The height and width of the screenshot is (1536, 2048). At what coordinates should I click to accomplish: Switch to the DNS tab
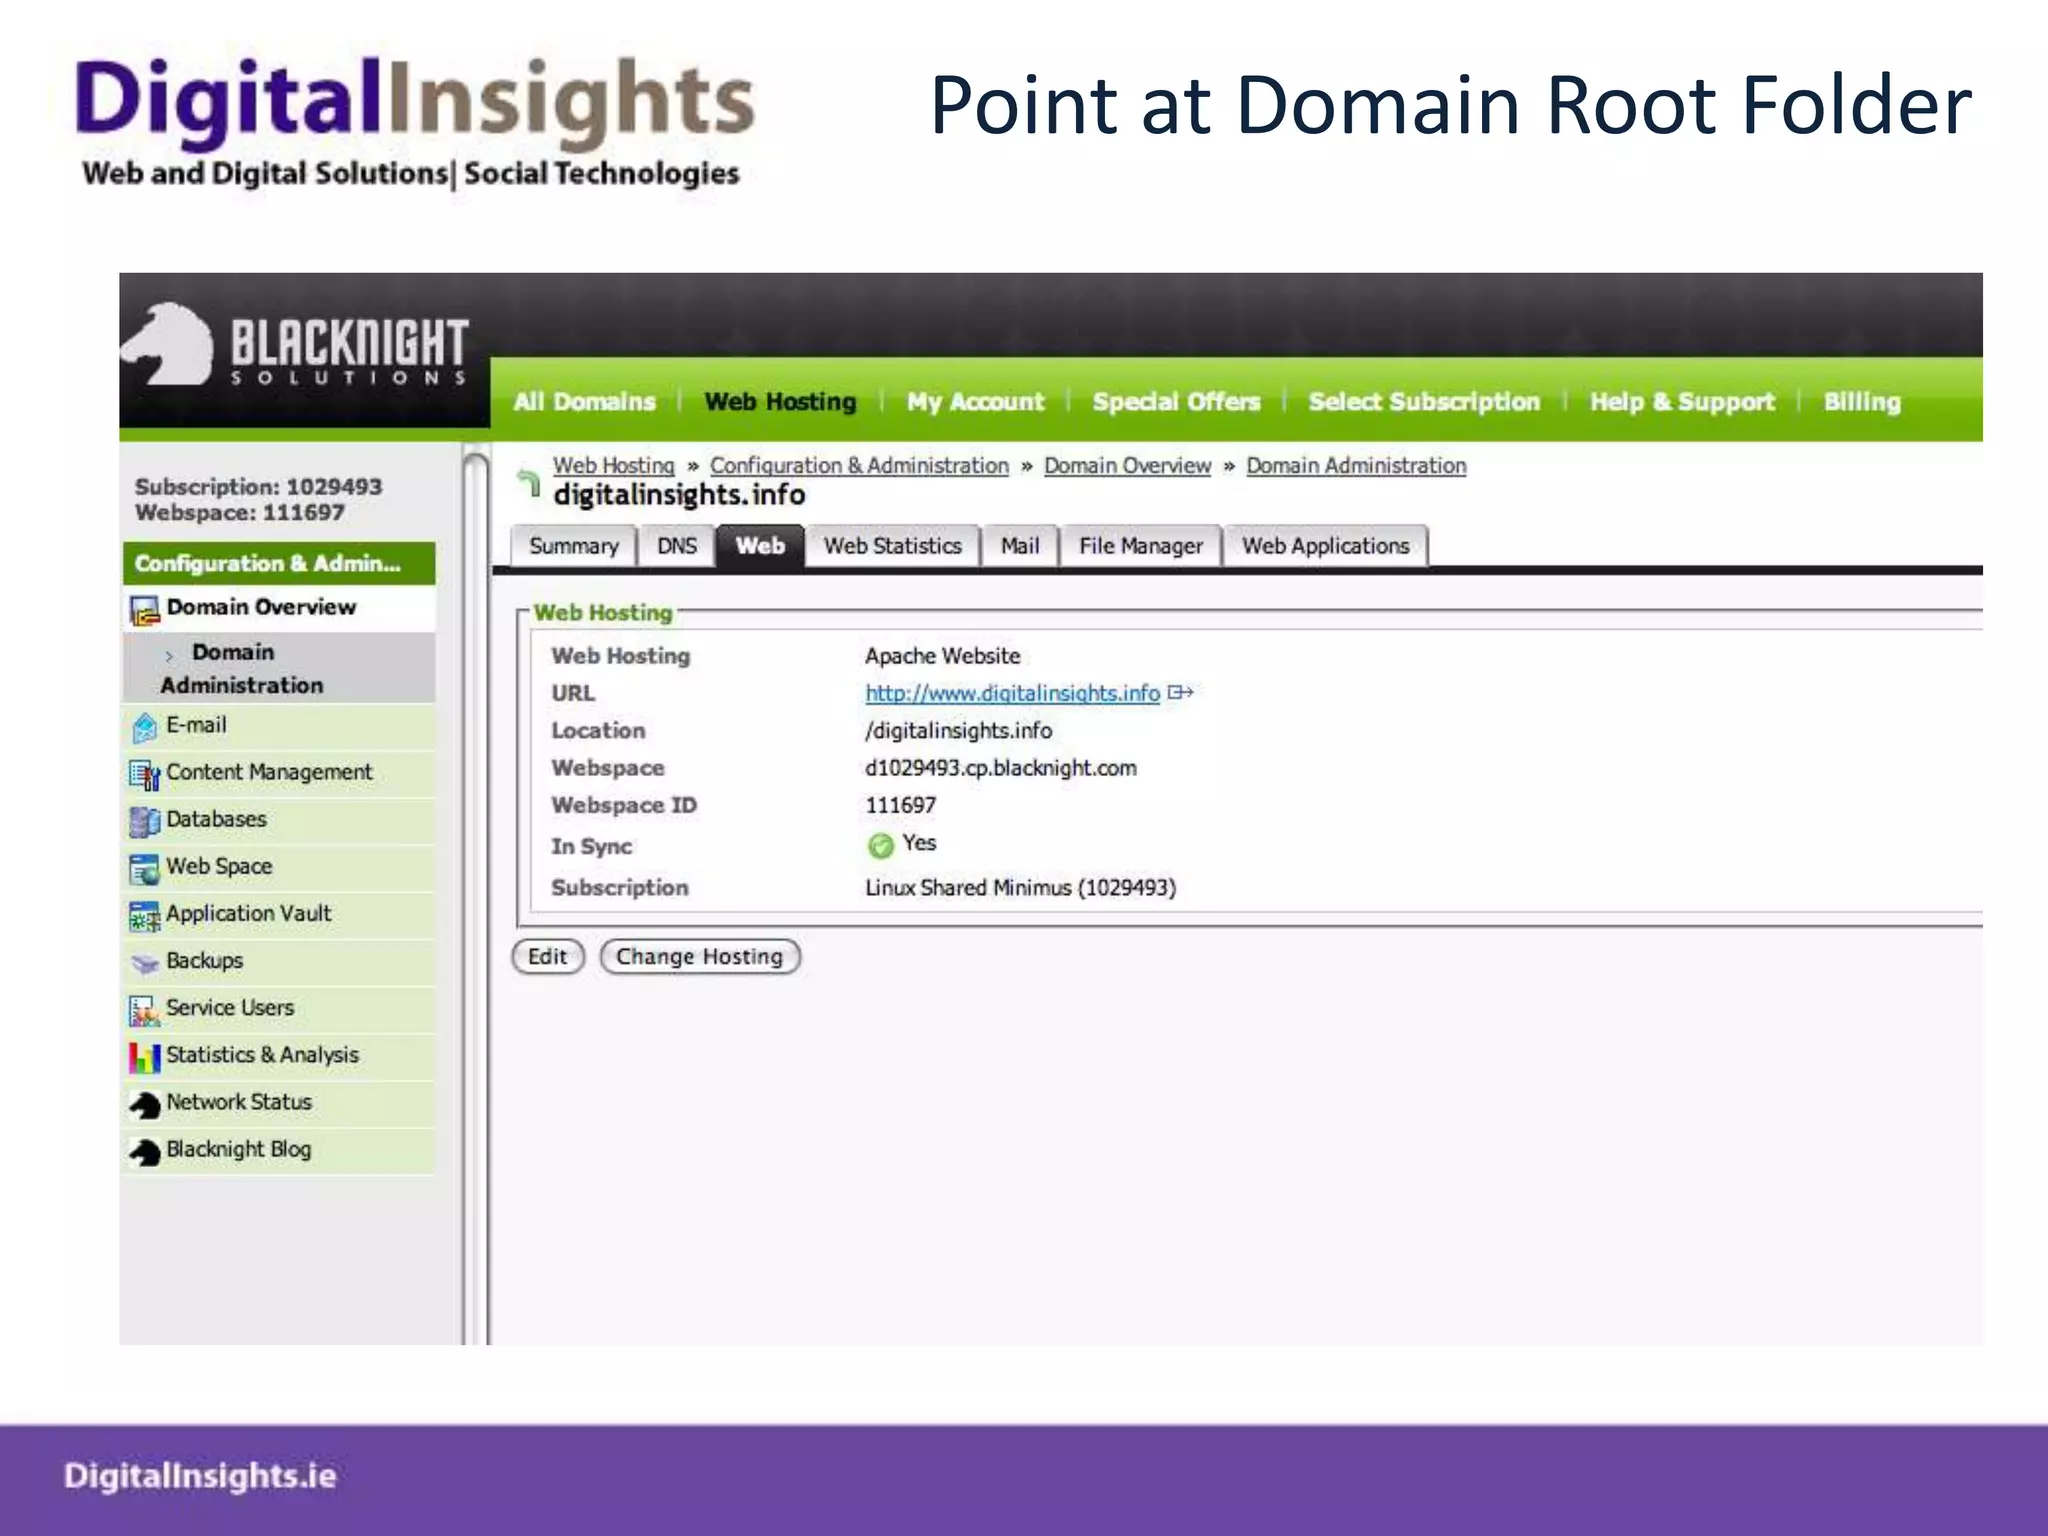pyautogui.click(x=677, y=546)
